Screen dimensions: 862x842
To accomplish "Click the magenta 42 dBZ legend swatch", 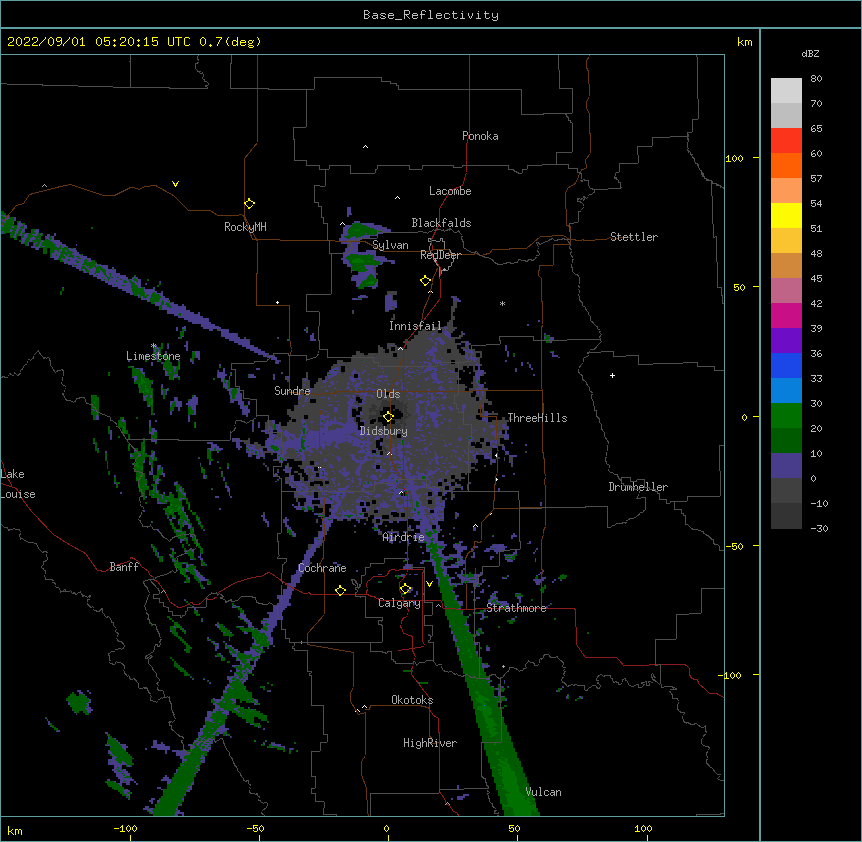I will coord(786,315).
